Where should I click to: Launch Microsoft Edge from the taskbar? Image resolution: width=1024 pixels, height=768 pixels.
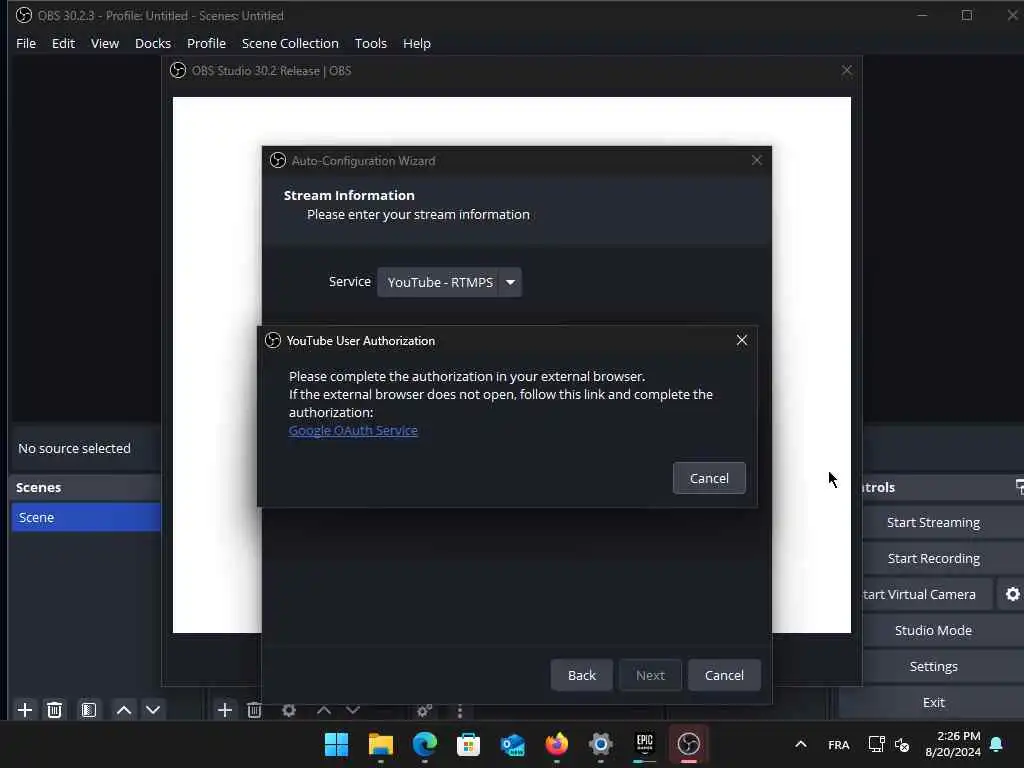[424, 744]
